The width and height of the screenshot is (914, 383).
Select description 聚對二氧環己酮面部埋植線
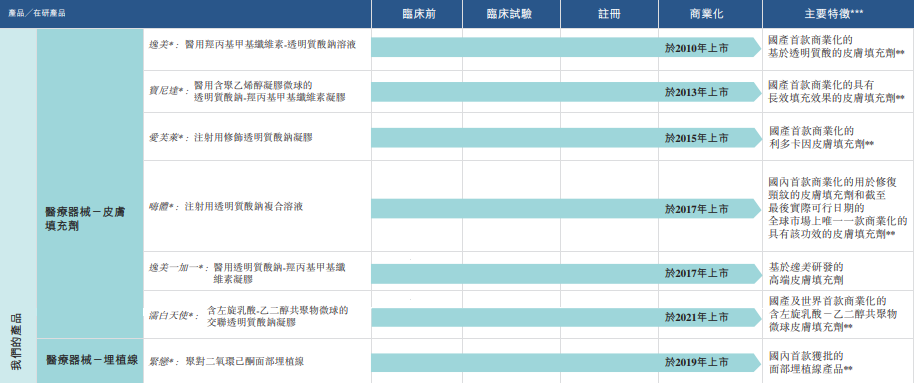click(244, 362)
